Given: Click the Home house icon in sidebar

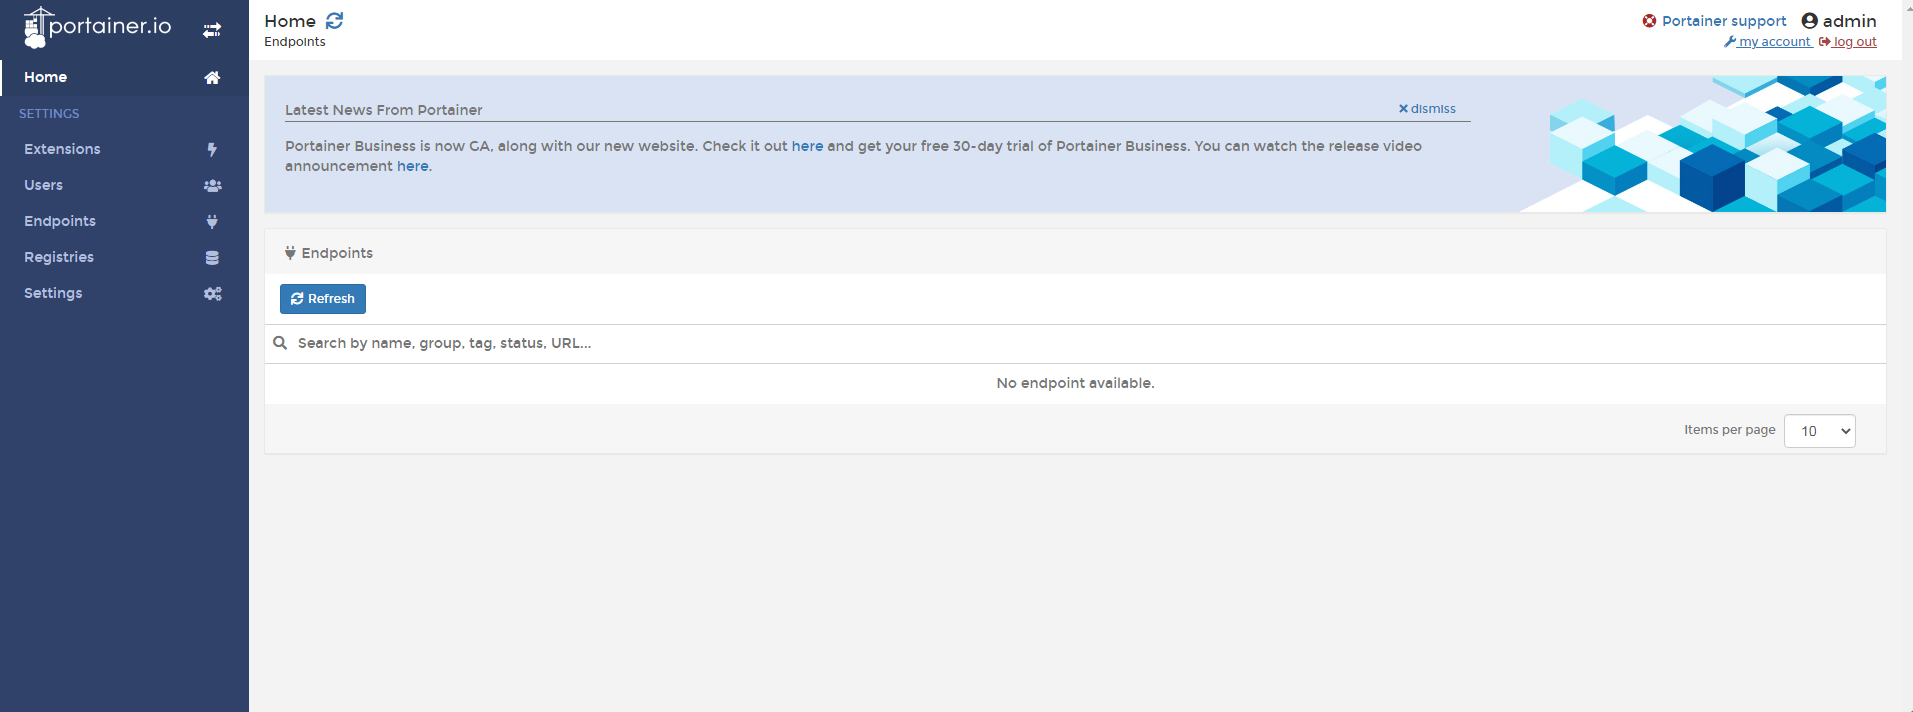Looking at the screenshot, I should 212,77.
